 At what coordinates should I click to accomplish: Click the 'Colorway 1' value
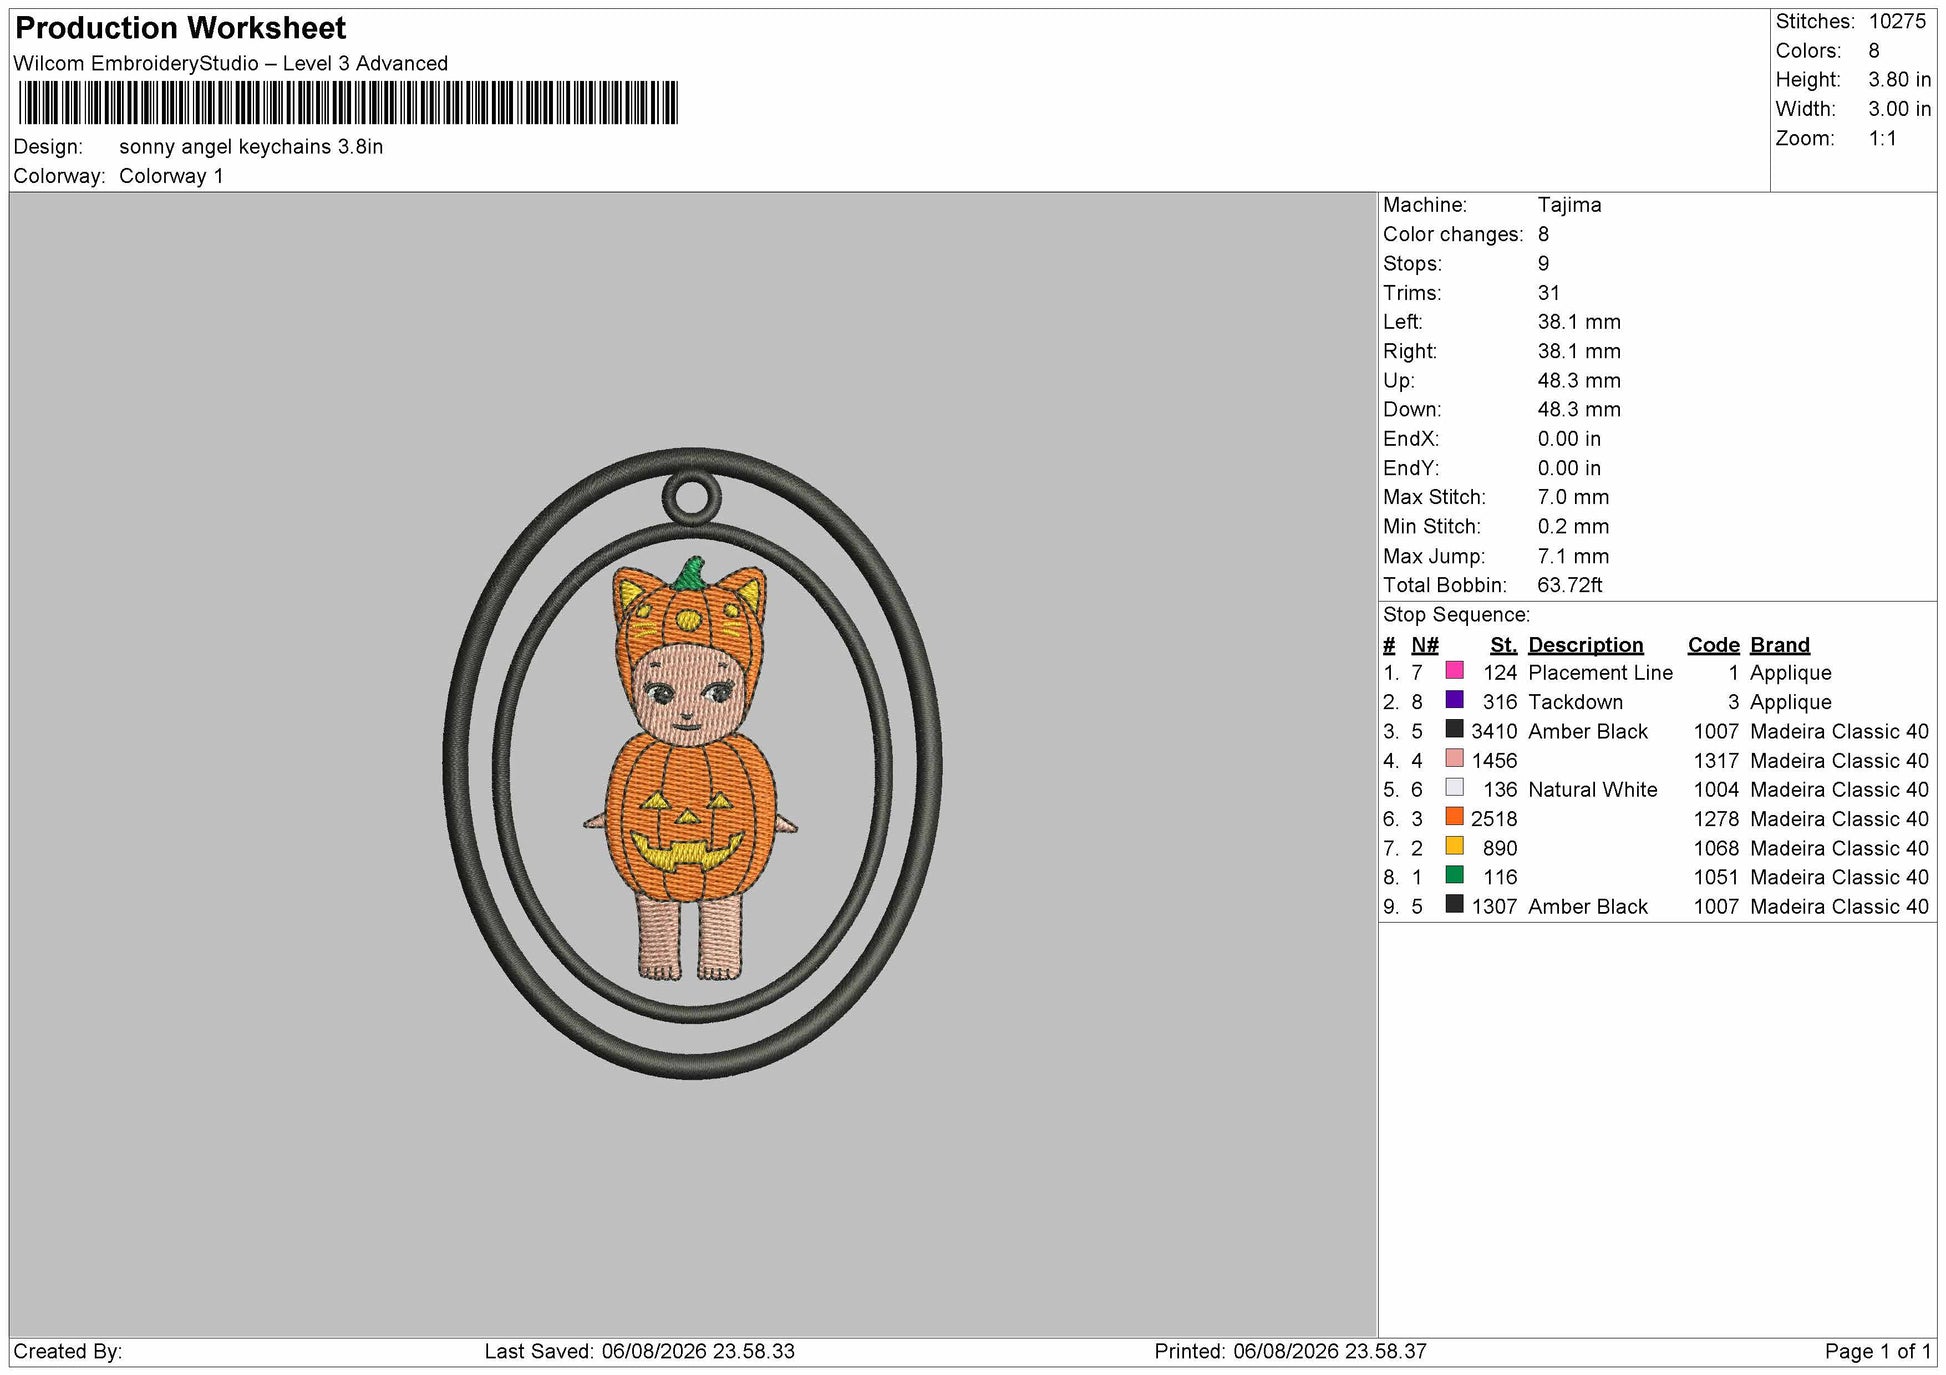[171, 176]
